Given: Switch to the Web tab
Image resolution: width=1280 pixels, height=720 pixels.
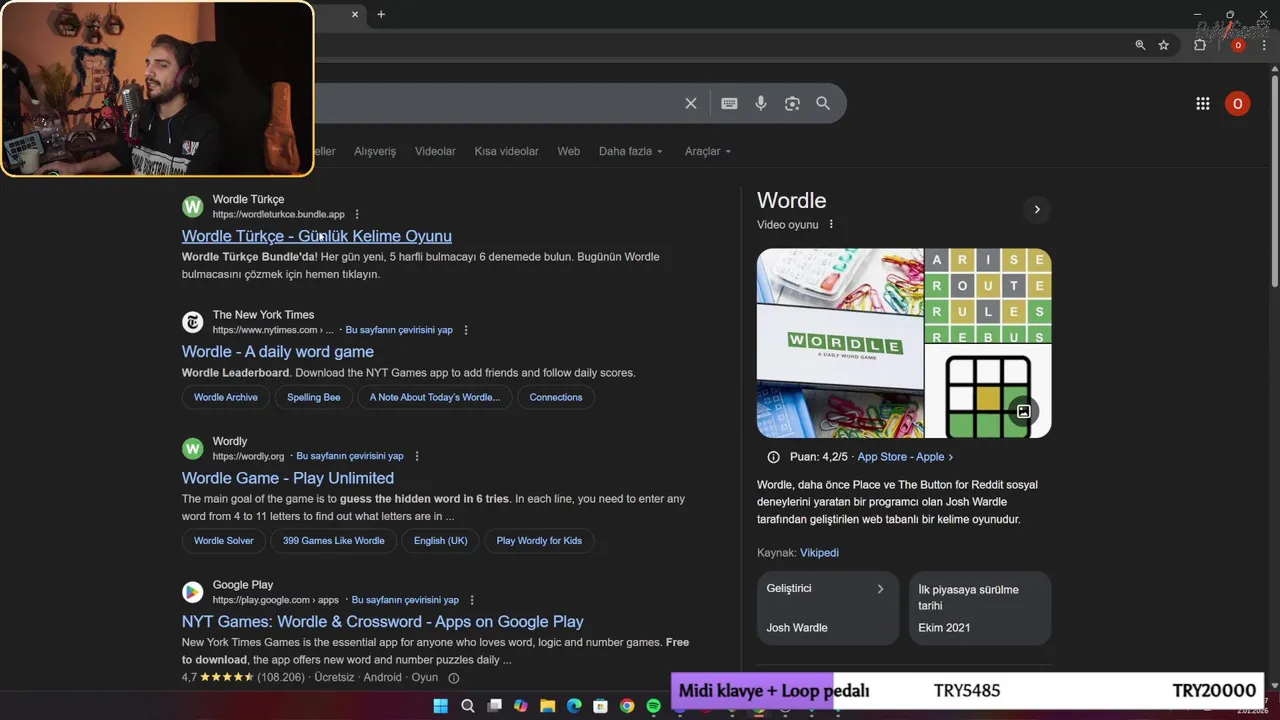Looking at the screenshot, I should [568, 151].
